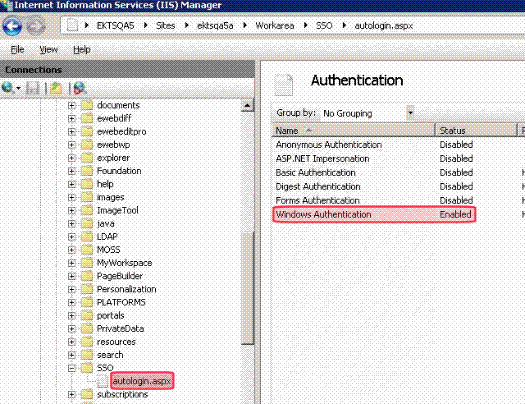The height and width of the screenshot is (404, 525).
Task: Select the MOSS folder icon
Action: (x=87, y=250)
